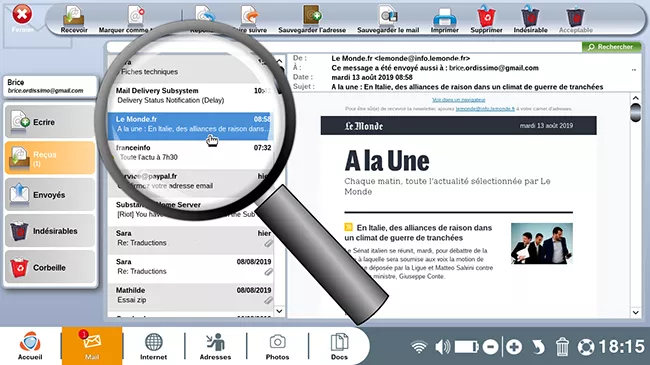
Task: Click the Wi-Fi status icon
Action: point(419,347)
